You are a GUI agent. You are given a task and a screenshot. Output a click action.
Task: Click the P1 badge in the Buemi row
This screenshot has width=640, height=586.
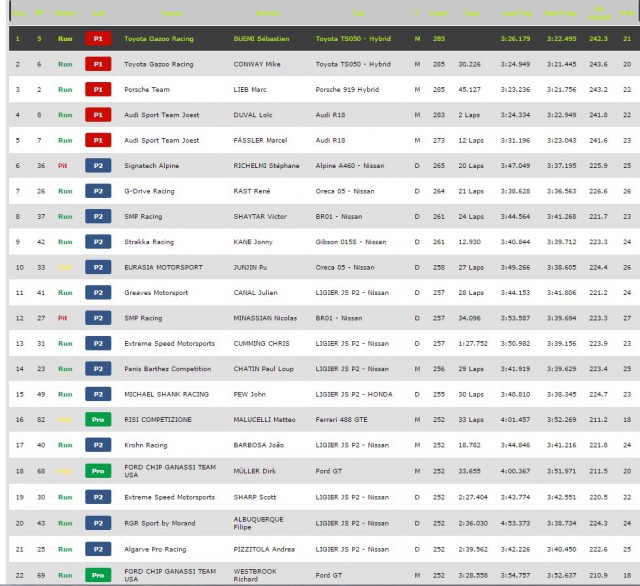tap(98, 39)
